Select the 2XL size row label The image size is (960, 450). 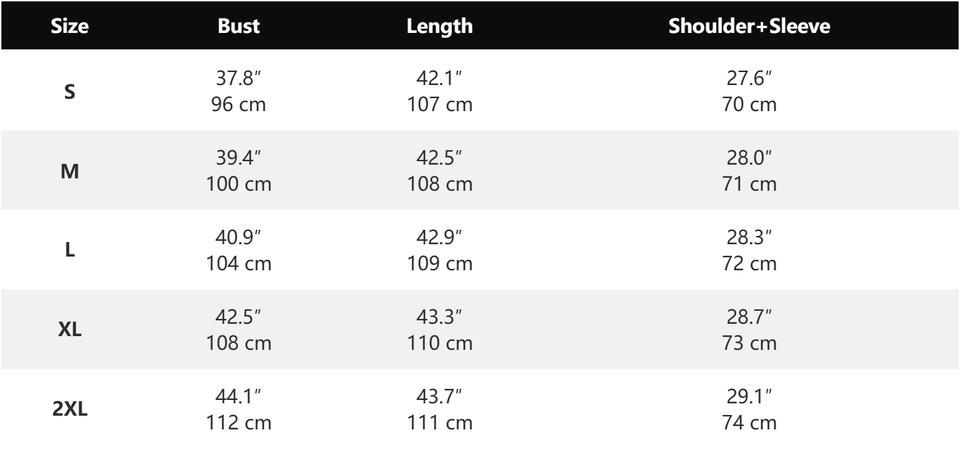[x=70, y=409]
